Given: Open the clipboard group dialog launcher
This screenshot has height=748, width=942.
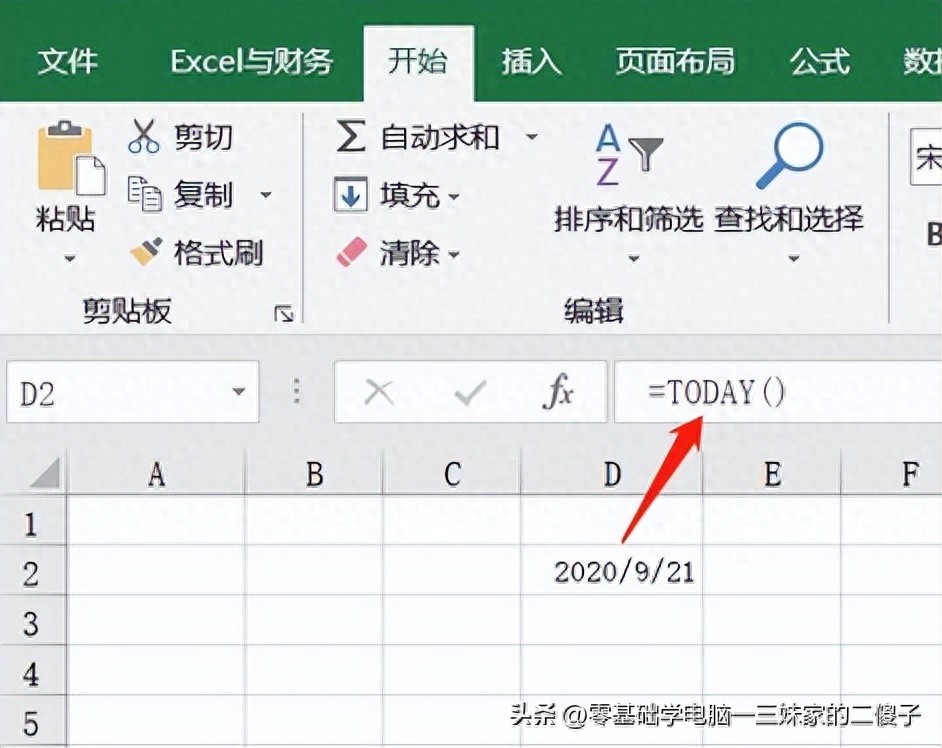Looking at the screenshot, I should coord(284,314).
